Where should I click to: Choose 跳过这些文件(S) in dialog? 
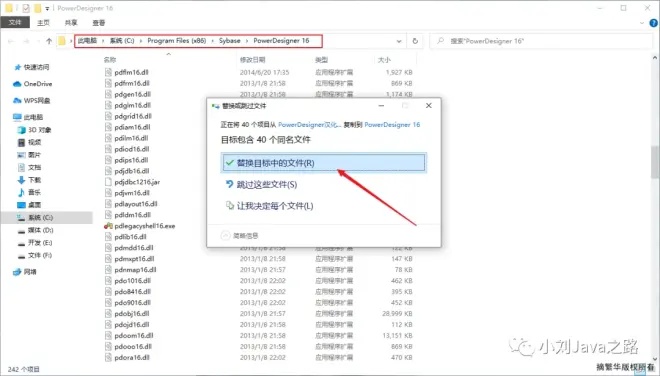[x=266, y=184]
